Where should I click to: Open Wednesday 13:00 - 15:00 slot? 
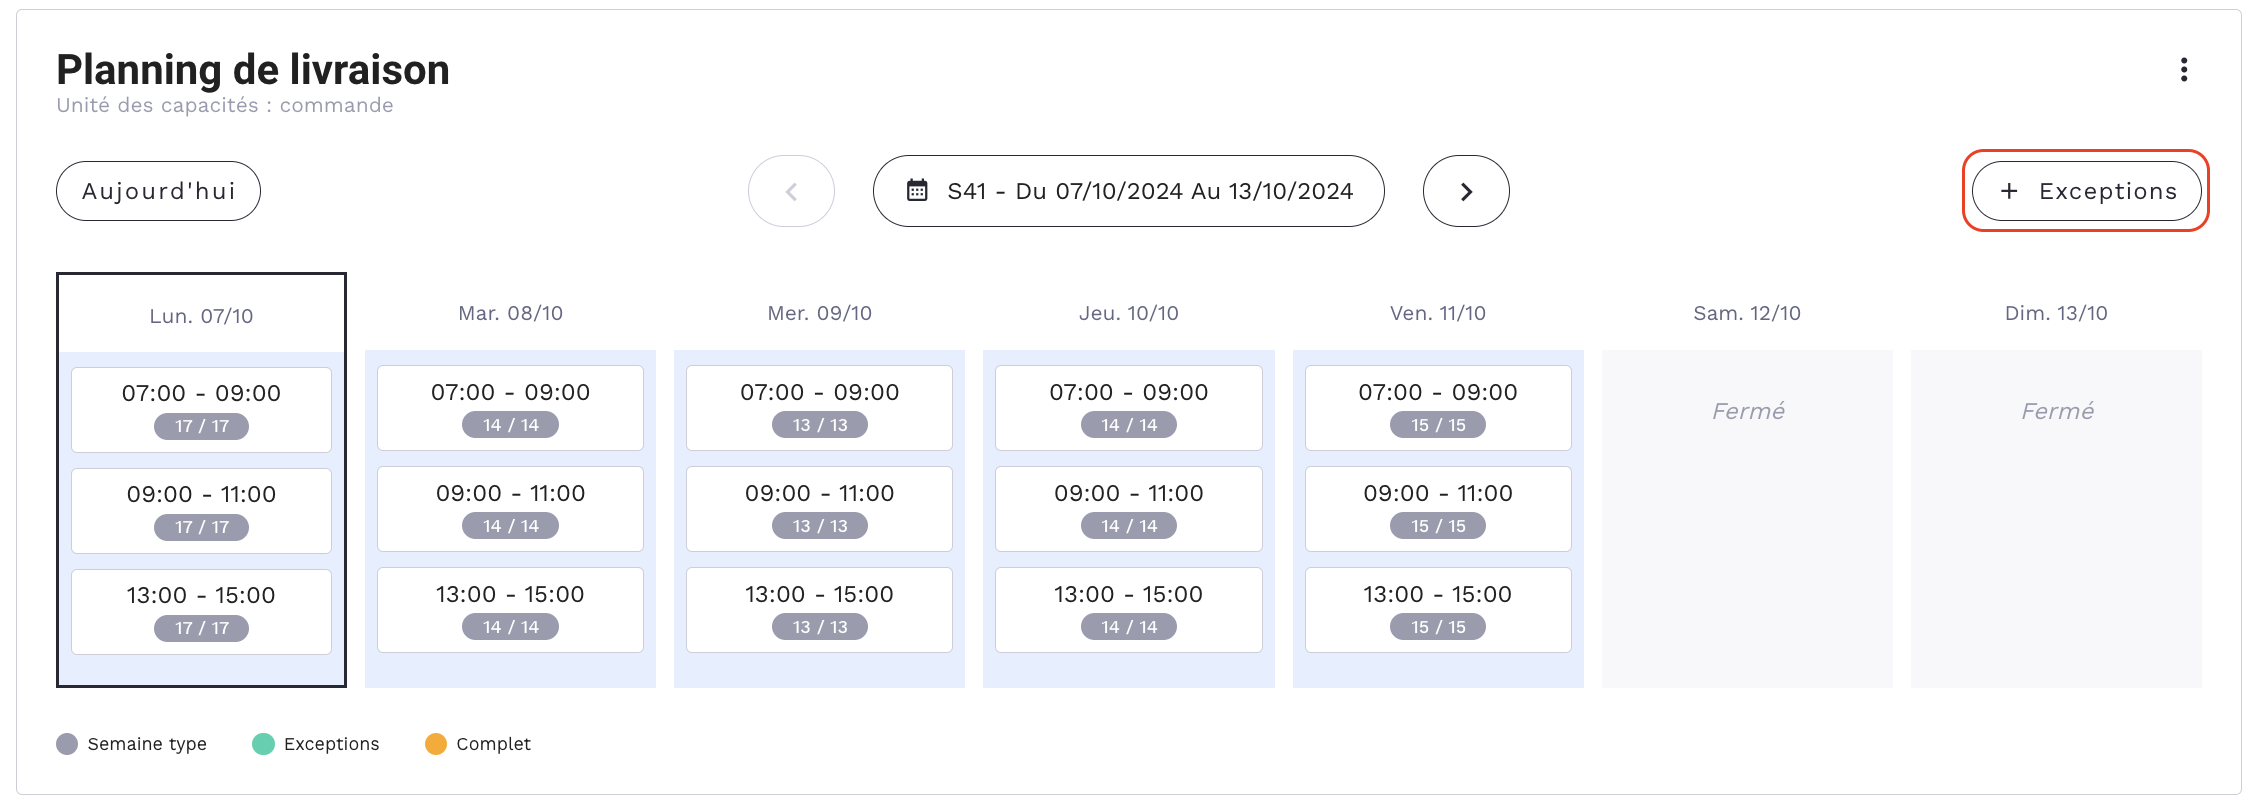coord(819,610)
